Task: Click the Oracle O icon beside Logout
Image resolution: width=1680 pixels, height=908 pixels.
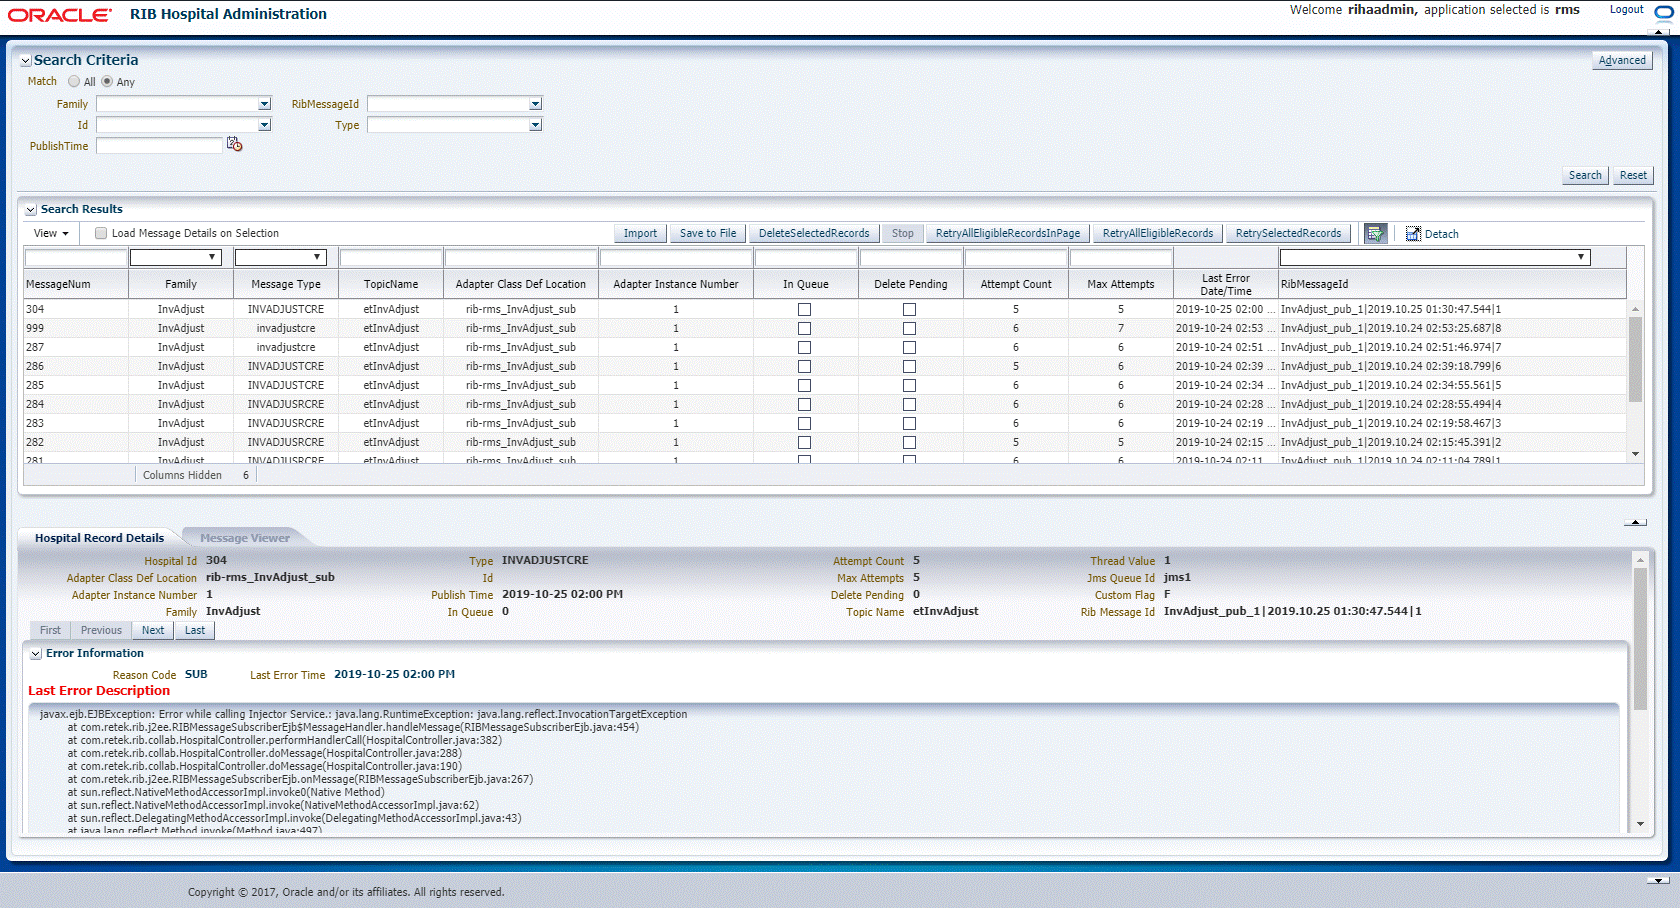Action: (1664, 12)
